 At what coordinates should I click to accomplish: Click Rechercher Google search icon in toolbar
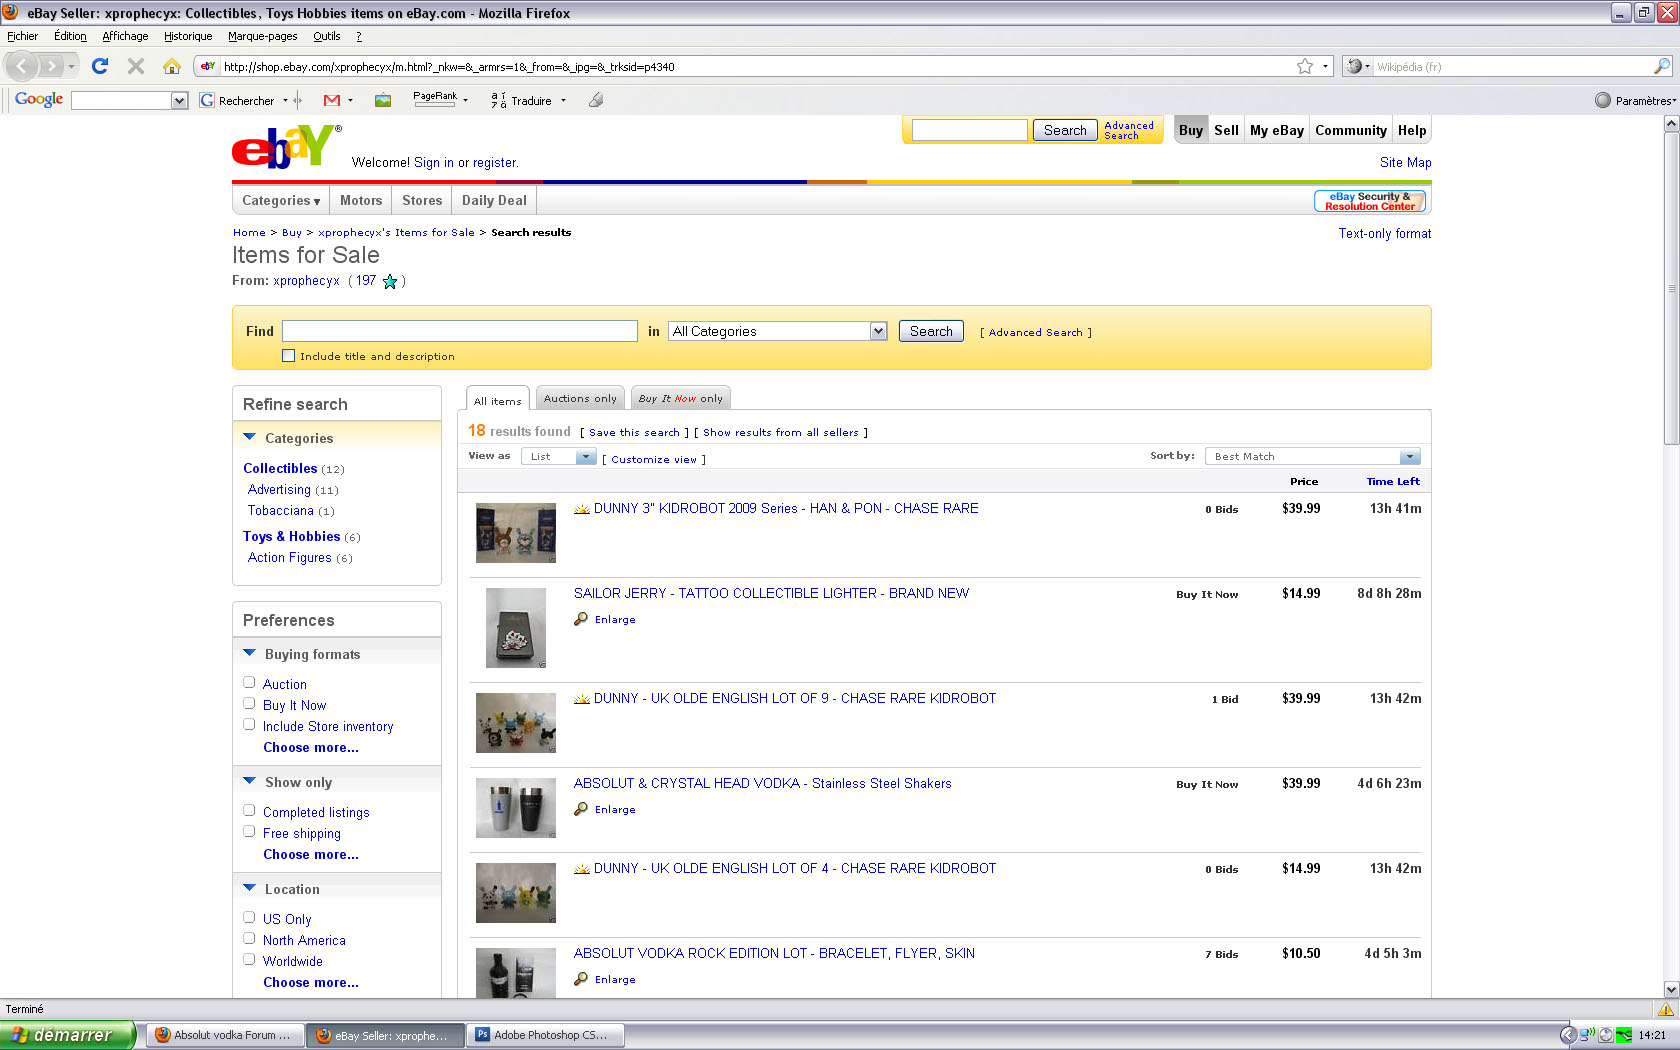click(x=207, y=100)
